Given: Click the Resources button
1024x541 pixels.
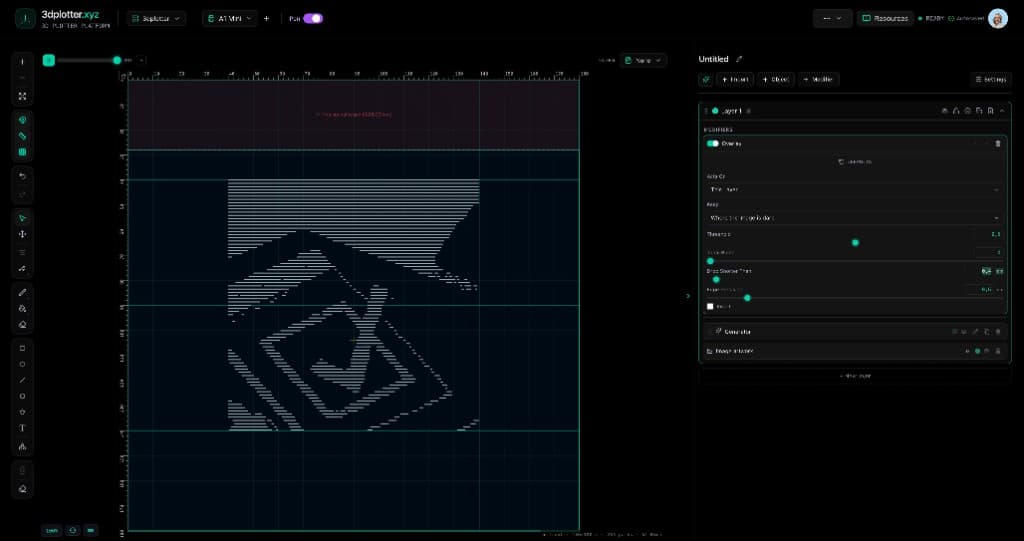Looking at the screenshot, I should pos(886,18).
